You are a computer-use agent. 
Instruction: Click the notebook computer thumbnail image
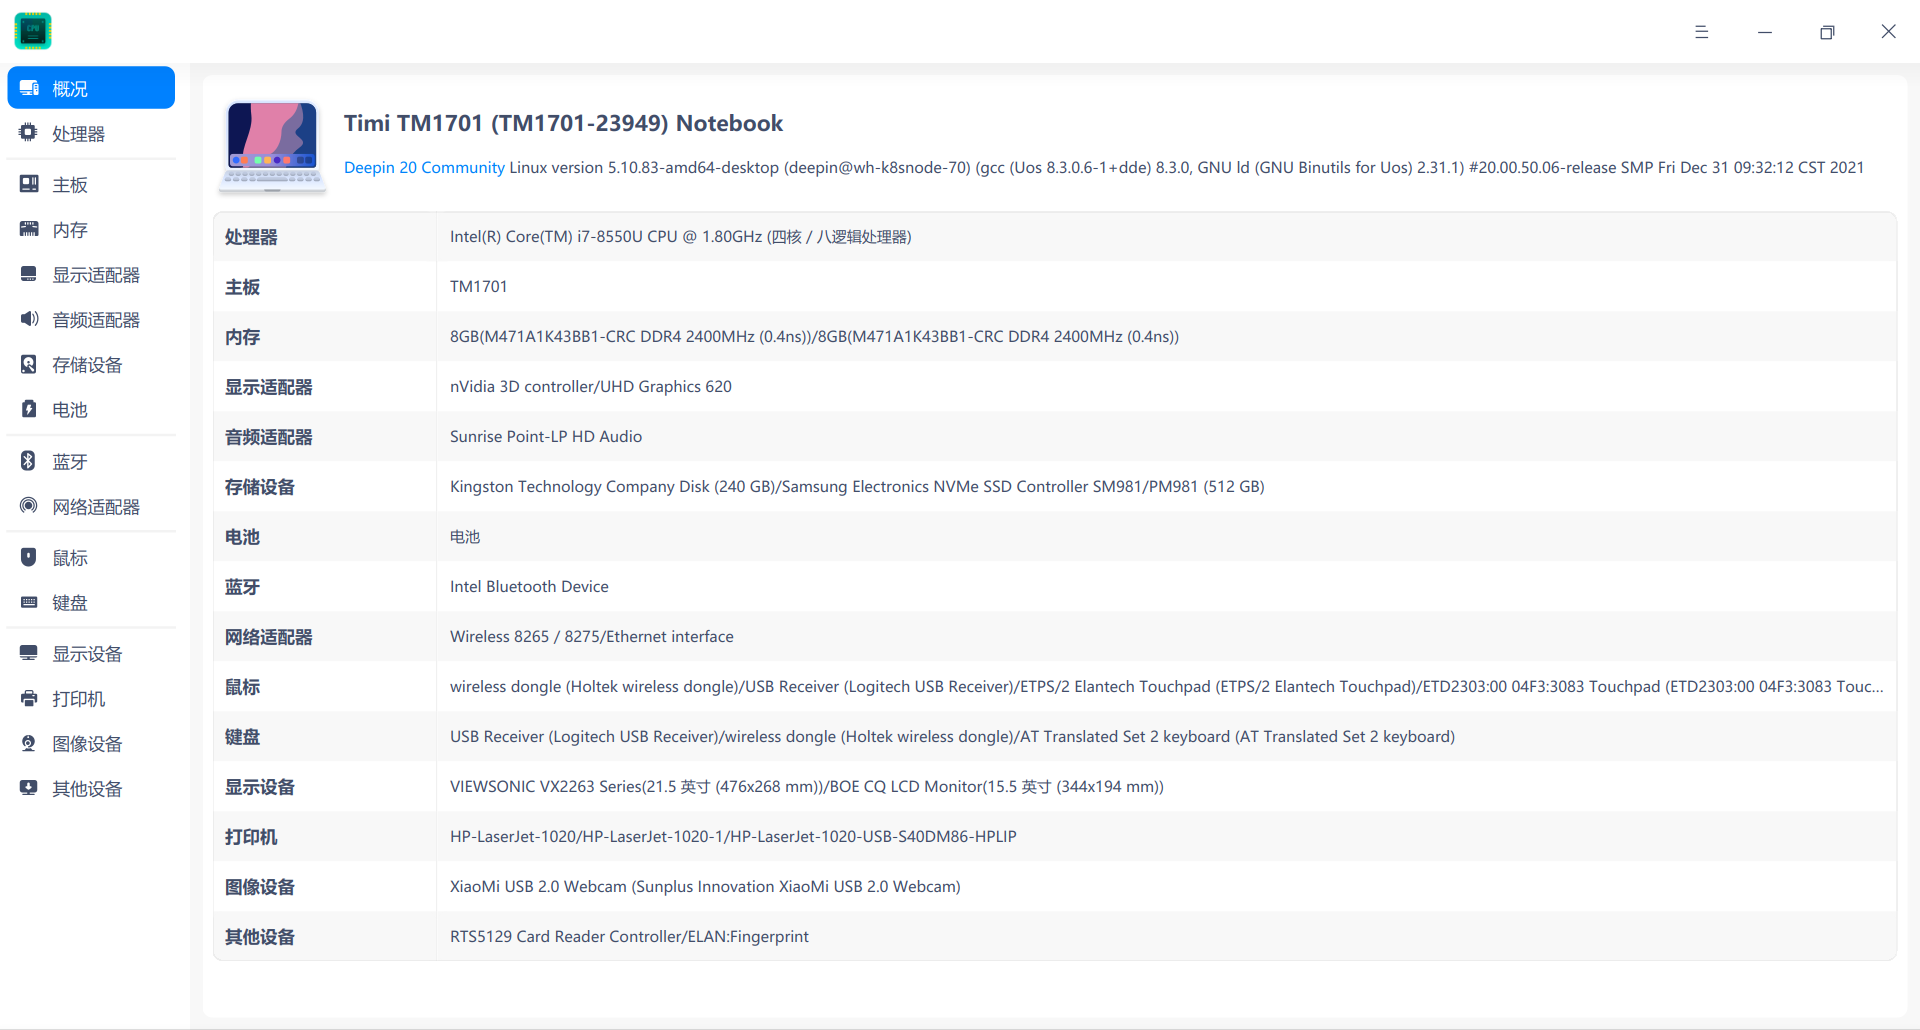[272, 146]
